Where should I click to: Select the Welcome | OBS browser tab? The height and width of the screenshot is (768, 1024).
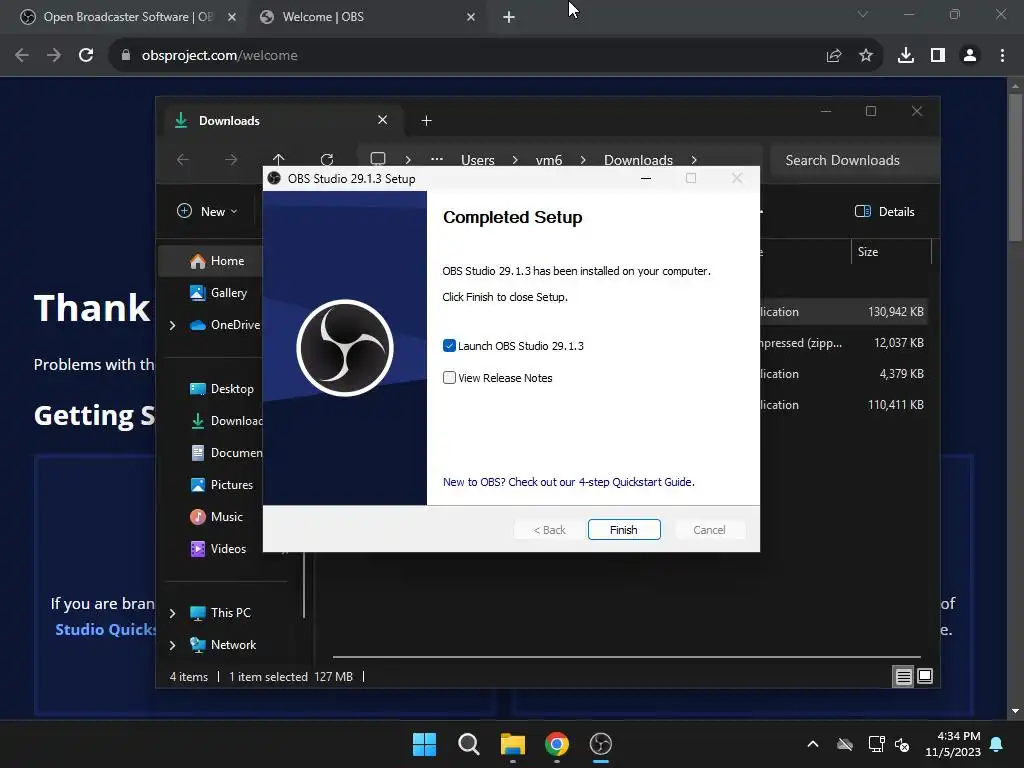point(368,17)
